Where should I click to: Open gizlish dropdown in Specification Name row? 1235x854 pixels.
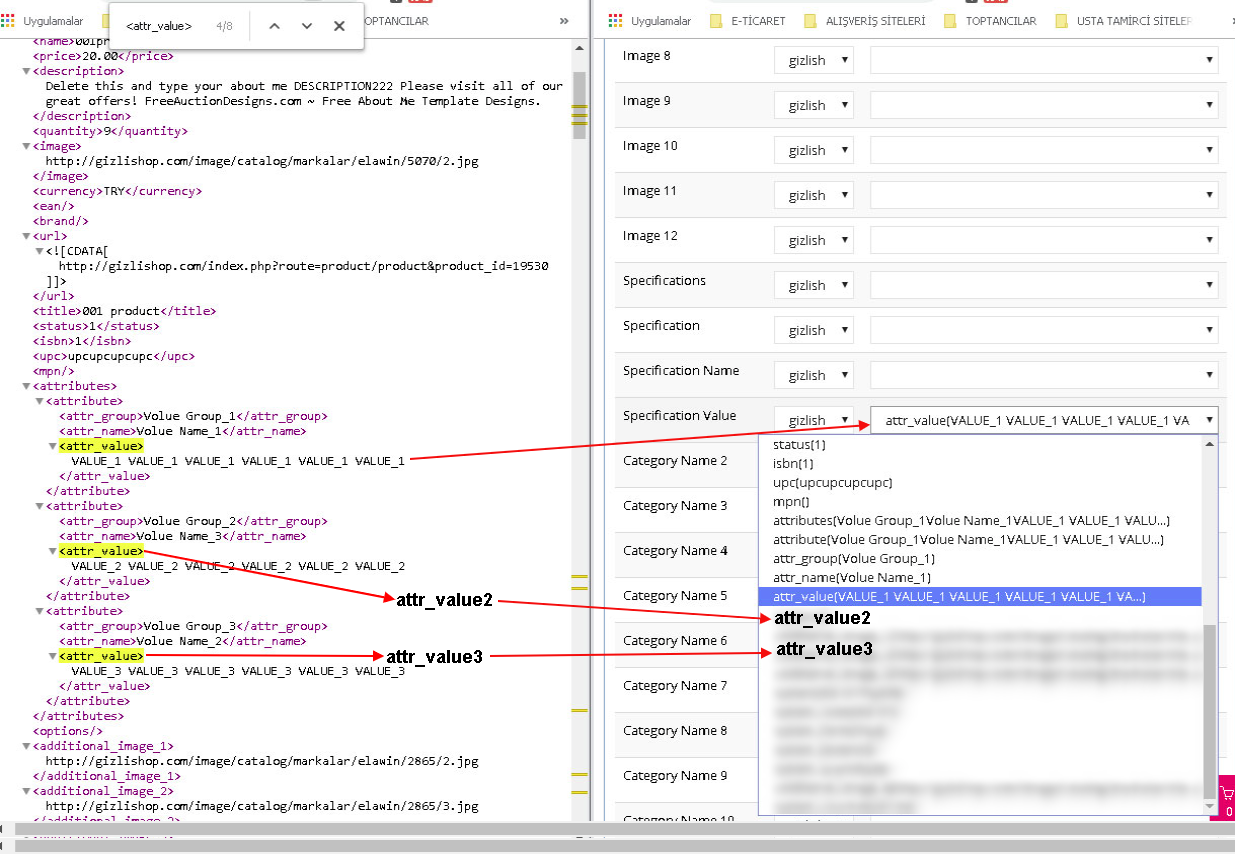pos(814,375)
